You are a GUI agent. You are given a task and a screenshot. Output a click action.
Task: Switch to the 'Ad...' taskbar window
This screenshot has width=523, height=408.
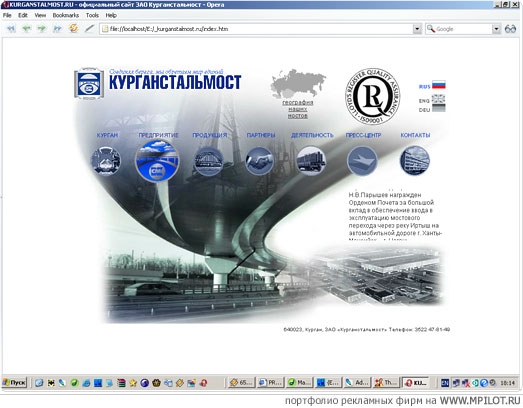(357, 383)
